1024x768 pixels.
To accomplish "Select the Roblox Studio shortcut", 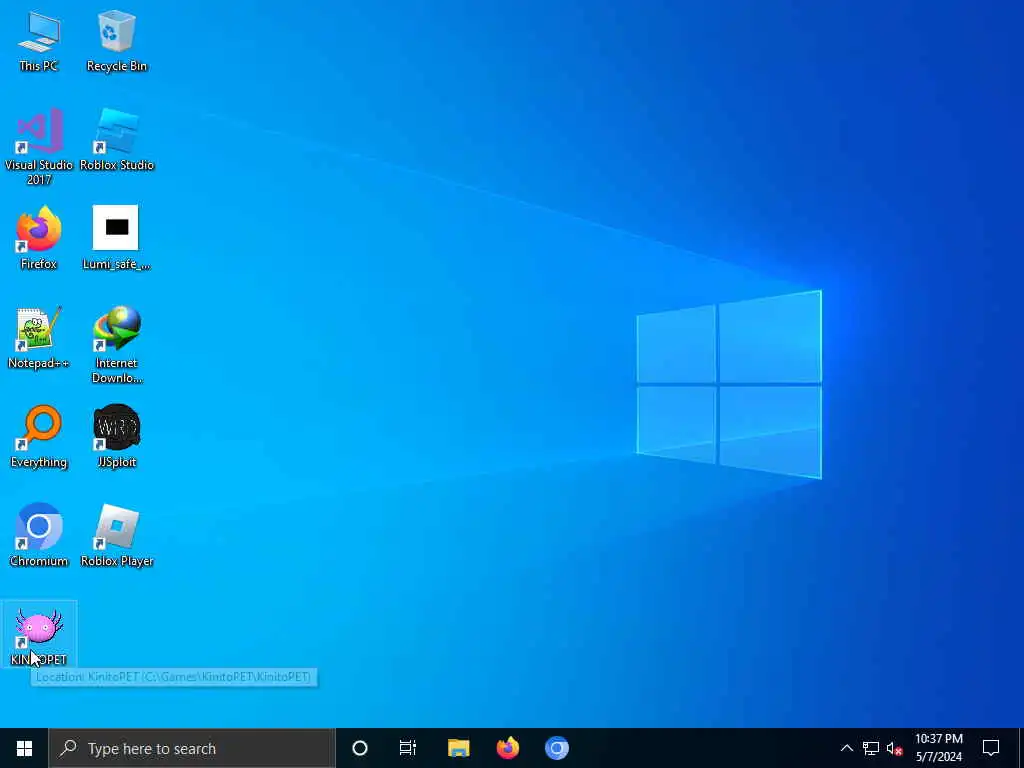I will tap(117, 140).
